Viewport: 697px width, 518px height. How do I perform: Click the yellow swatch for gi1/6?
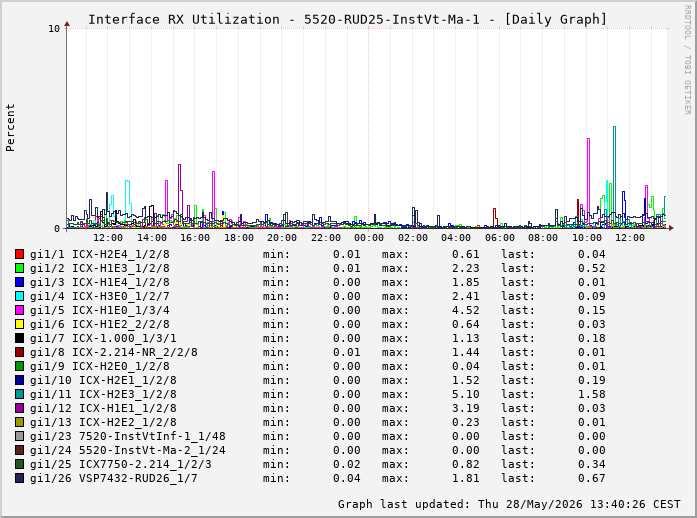pyautogui.click(x=19, y=324)
